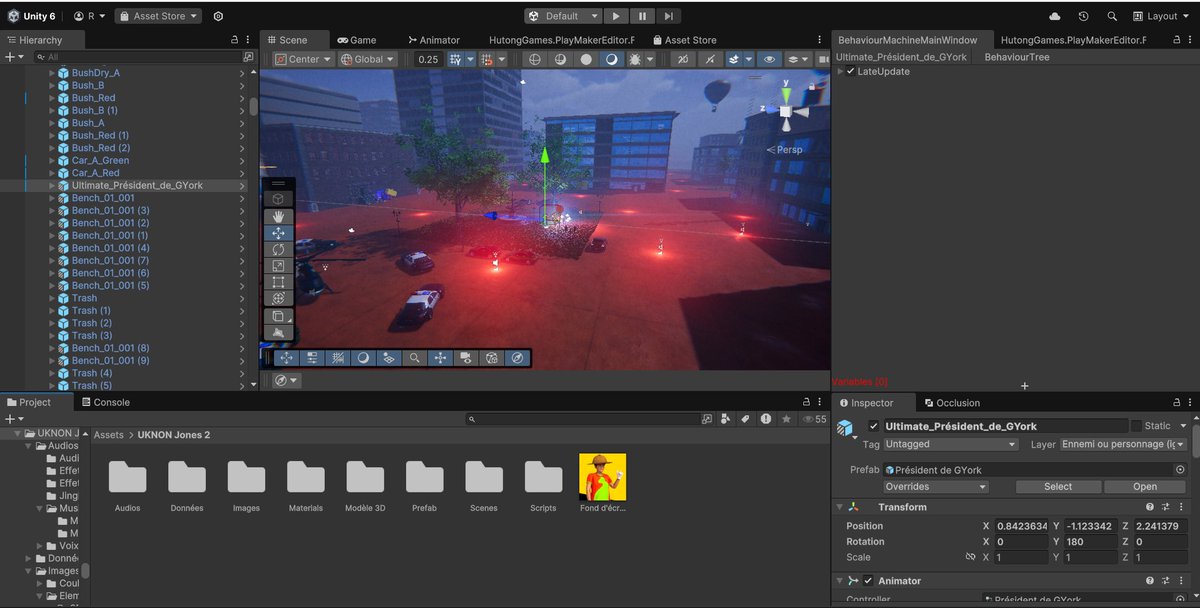Enable the Static checkbox
The width and height of the screenshot is (1200, 608).
click(x=1135, y=426)
